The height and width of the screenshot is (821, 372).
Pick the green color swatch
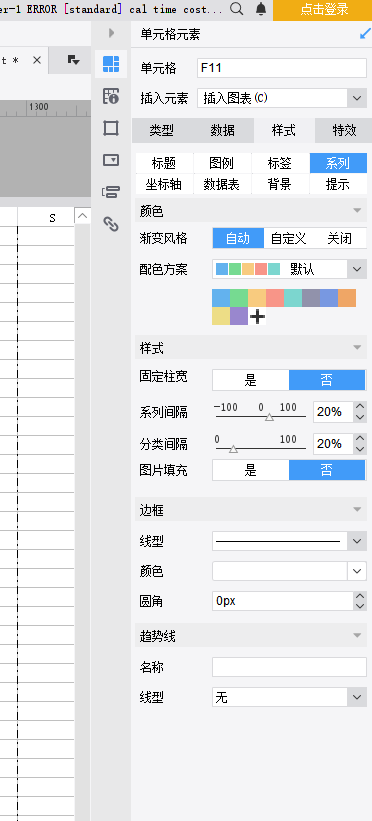(239, 298)
